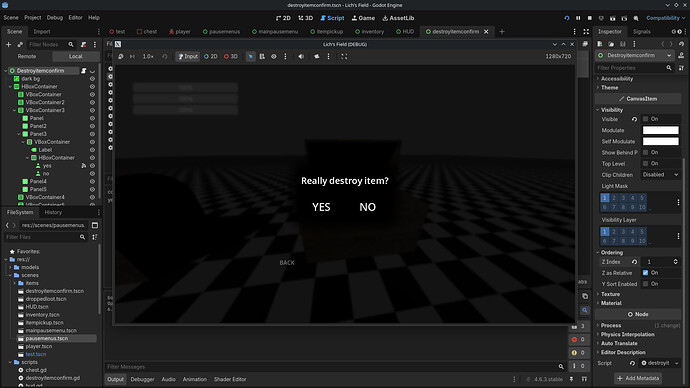Open the Project menu
The image size is (690, 388).
[33, 18]
